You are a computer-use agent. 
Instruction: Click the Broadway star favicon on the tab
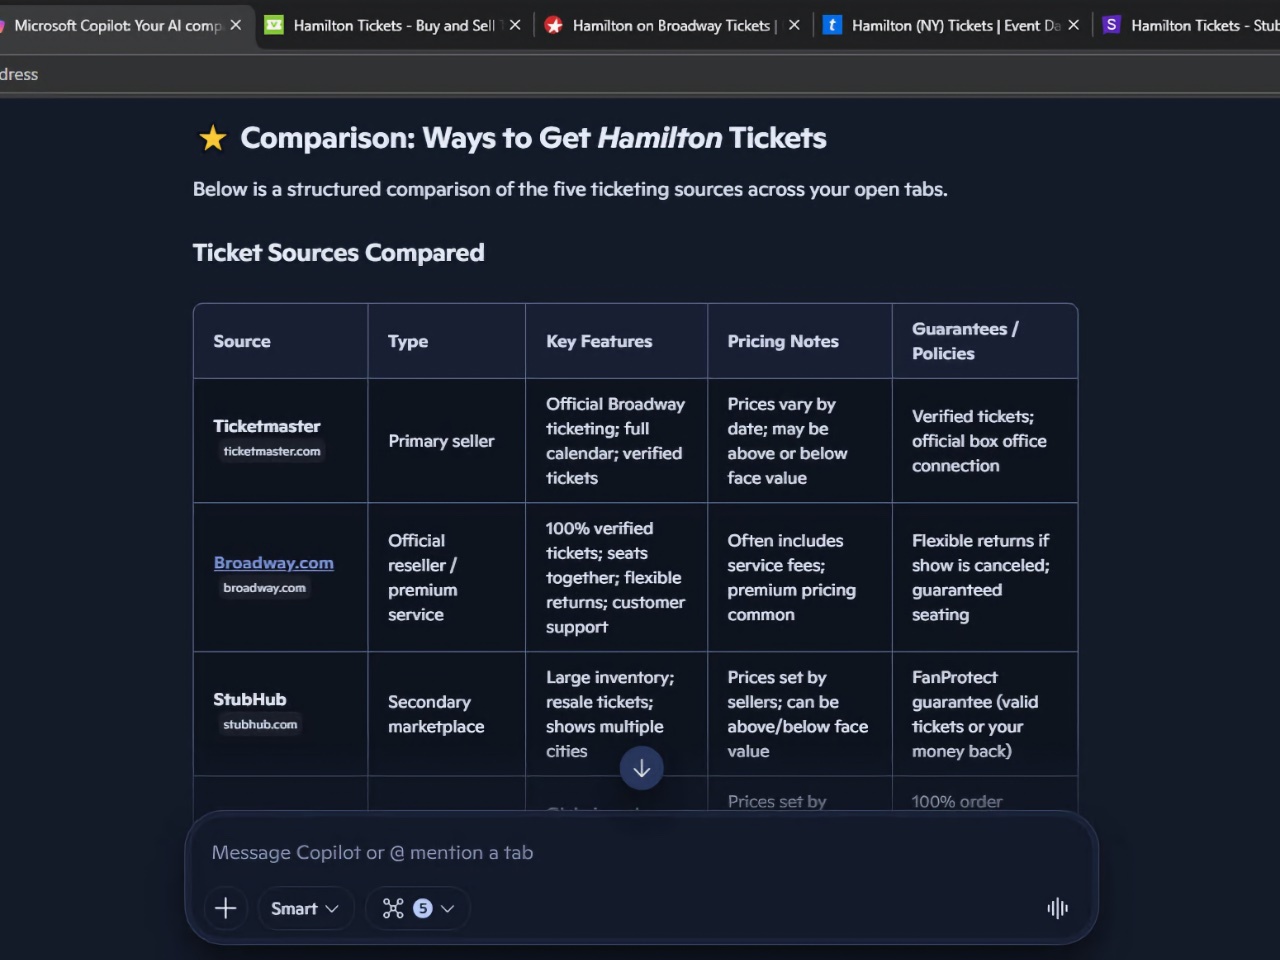554,25
